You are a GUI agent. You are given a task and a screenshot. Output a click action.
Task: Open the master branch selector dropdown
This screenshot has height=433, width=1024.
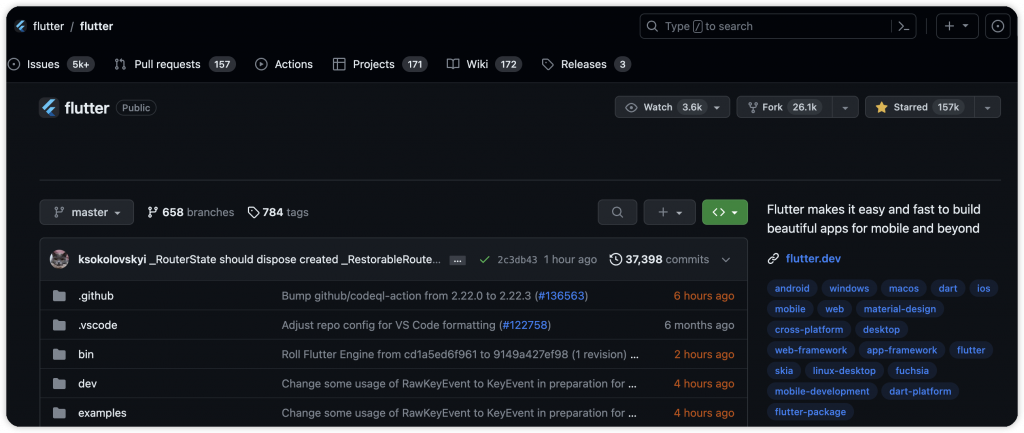86,212
